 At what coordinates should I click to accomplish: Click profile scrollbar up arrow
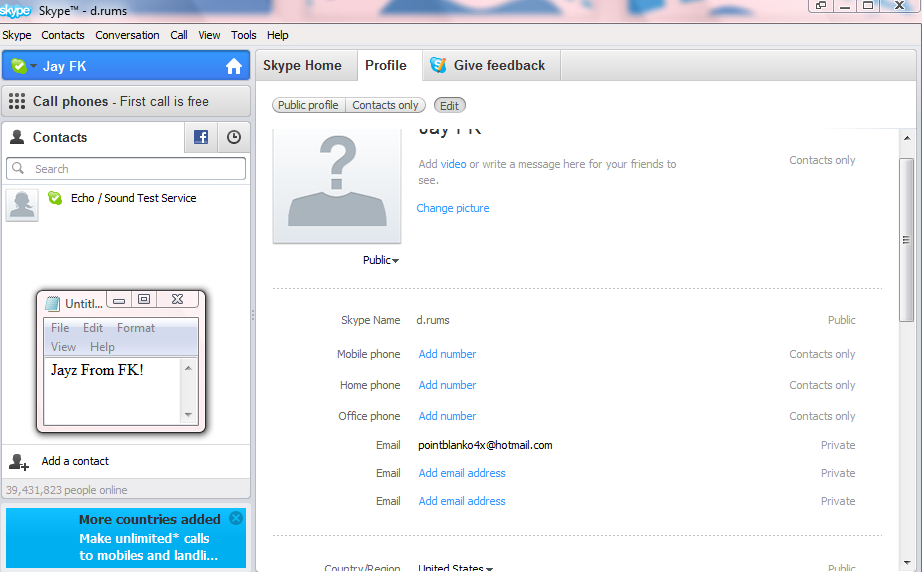(907, 138)
